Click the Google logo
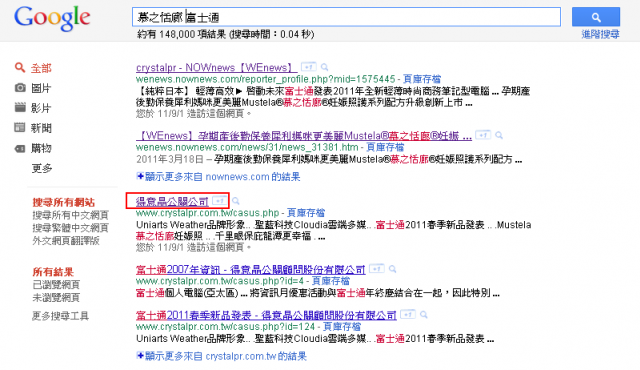The image size is (640, 370). 52,18
